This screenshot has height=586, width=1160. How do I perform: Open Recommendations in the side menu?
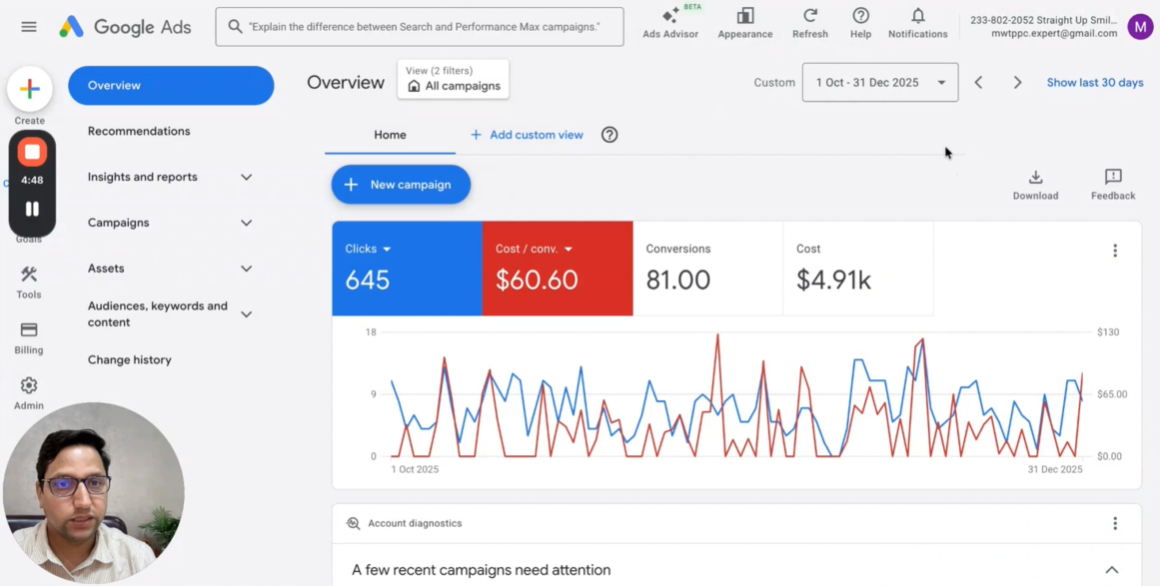139,131
